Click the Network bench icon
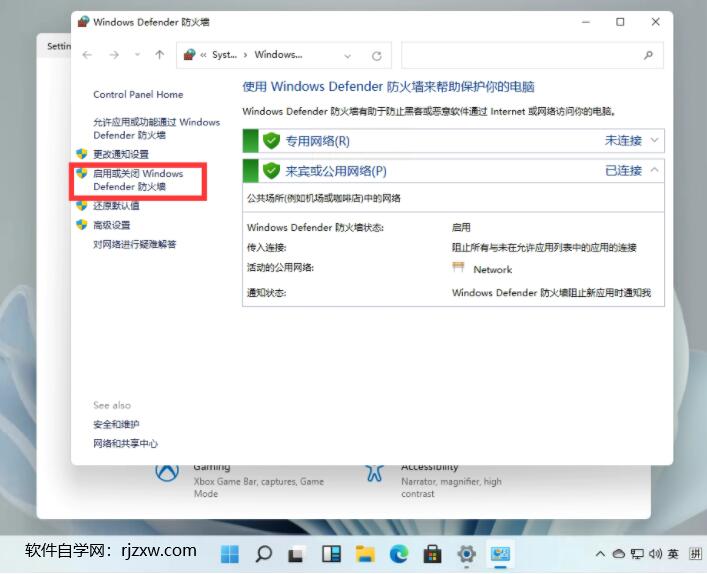The height and width of the screenshot is (574, 707). pyautogui.click(x=458, y=267)
